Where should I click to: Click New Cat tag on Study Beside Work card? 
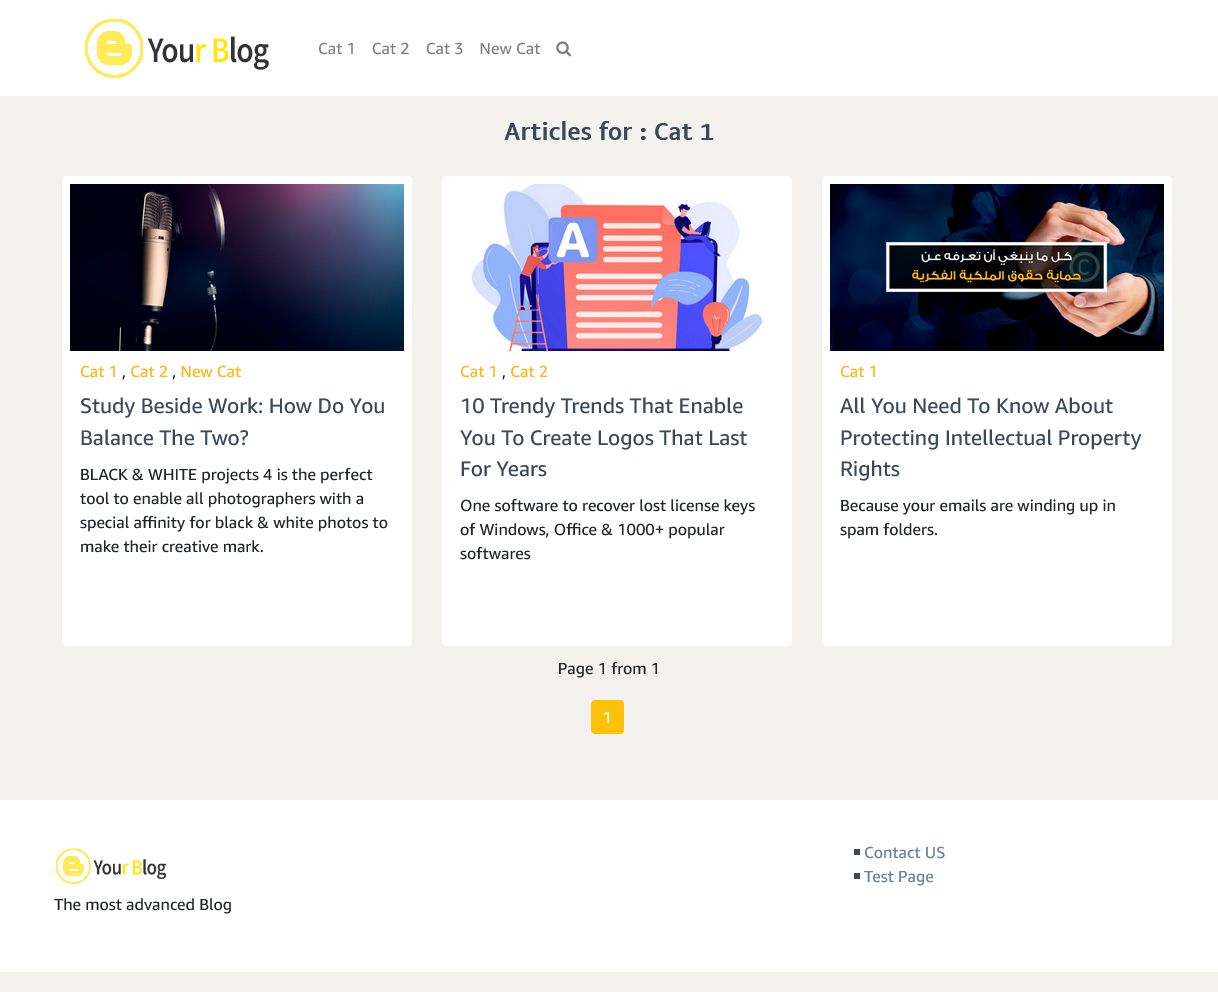click(x=211, y=372)
